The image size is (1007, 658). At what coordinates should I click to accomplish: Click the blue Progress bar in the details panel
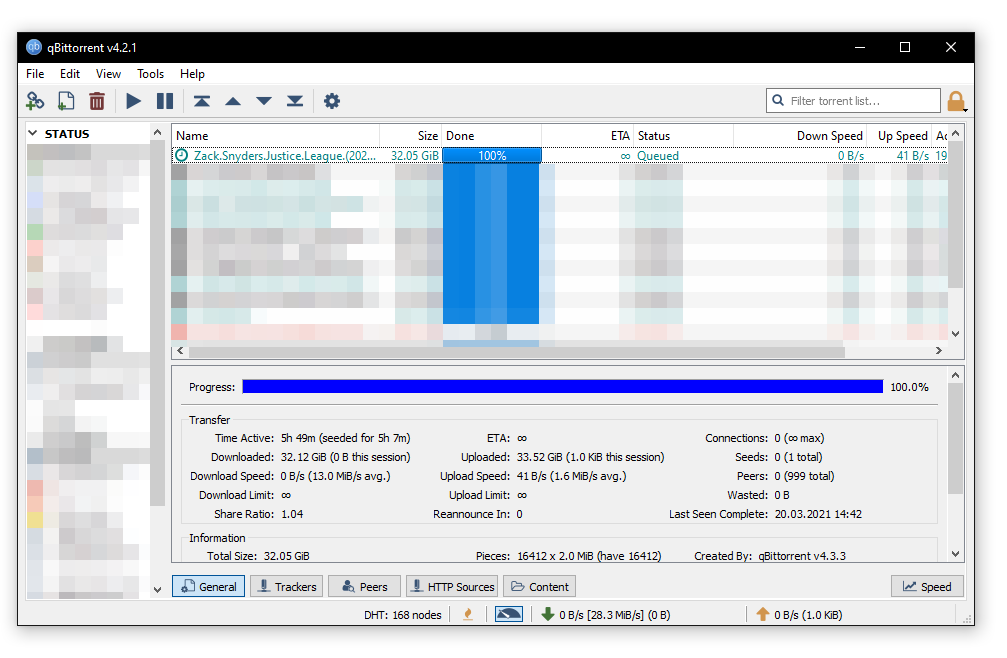[x=563, y=386]
